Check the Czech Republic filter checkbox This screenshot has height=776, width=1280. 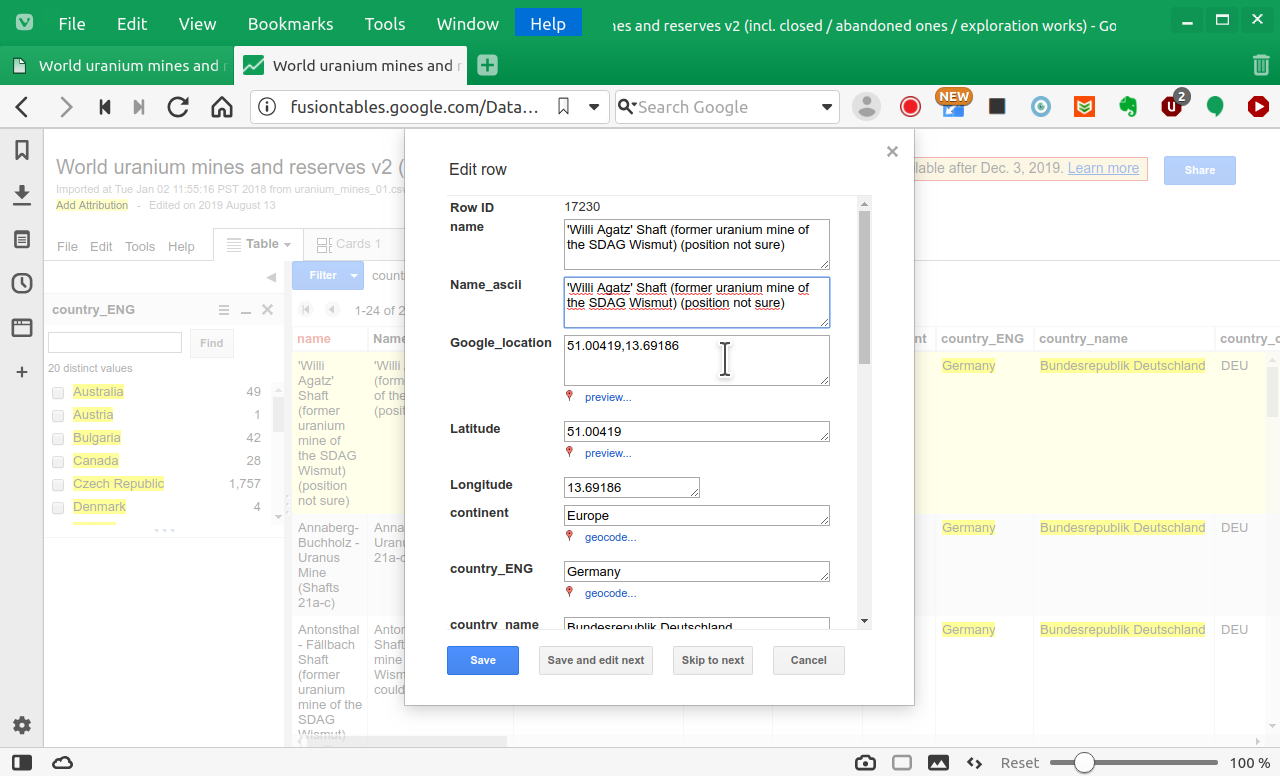pos(58,484)
